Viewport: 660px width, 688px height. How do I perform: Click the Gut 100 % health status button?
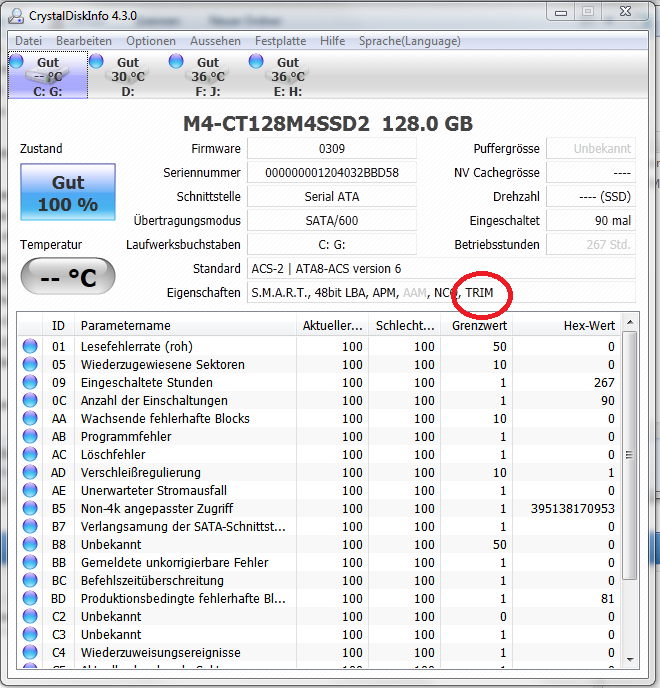tap(68, 192)
